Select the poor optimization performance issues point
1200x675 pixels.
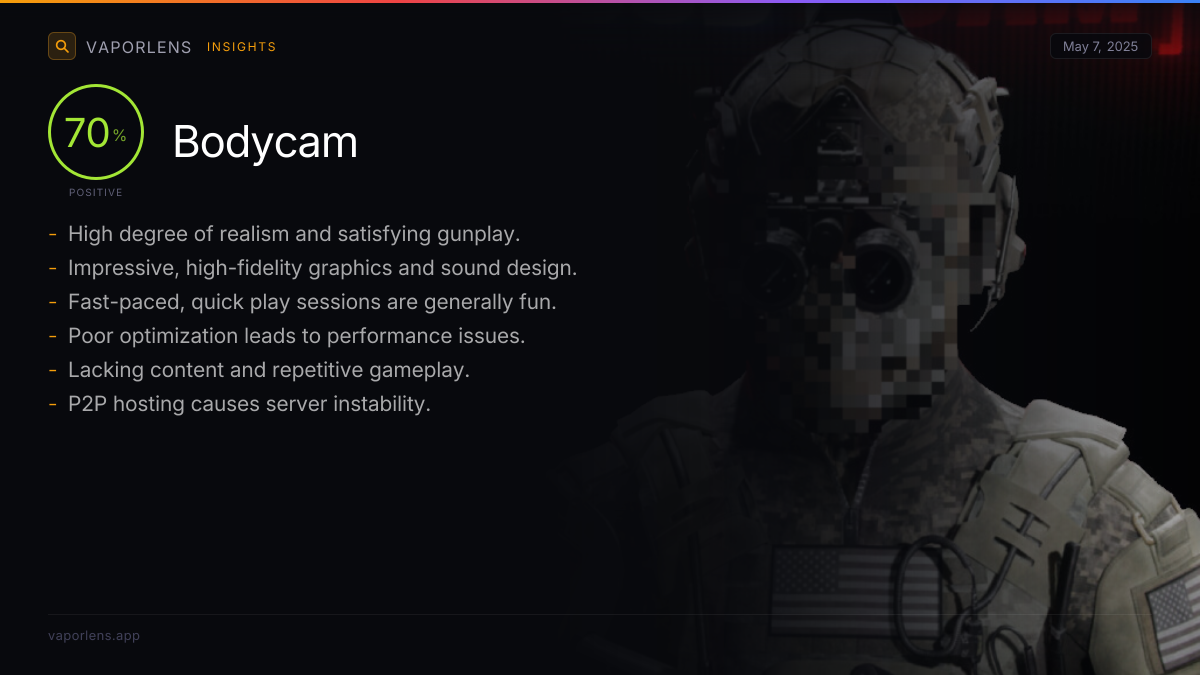tap(296, 336)
